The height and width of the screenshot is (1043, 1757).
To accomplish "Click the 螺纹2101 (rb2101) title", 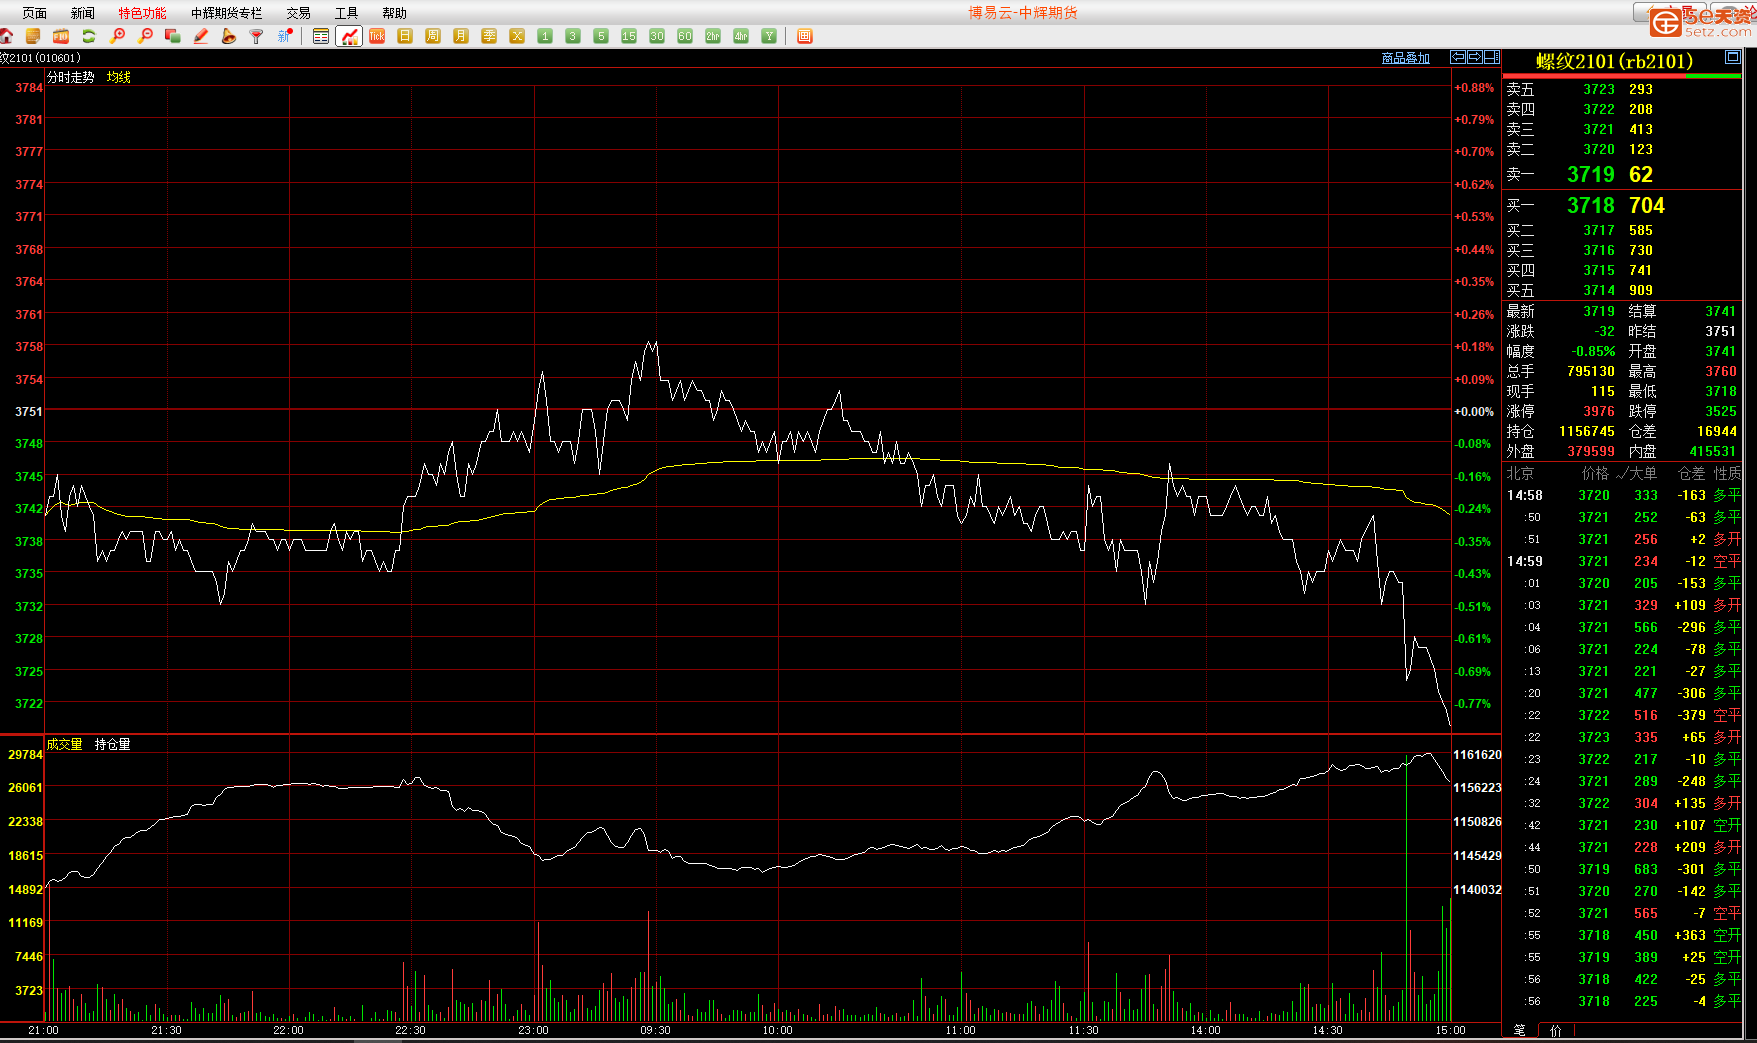I will pos(1615,61).
